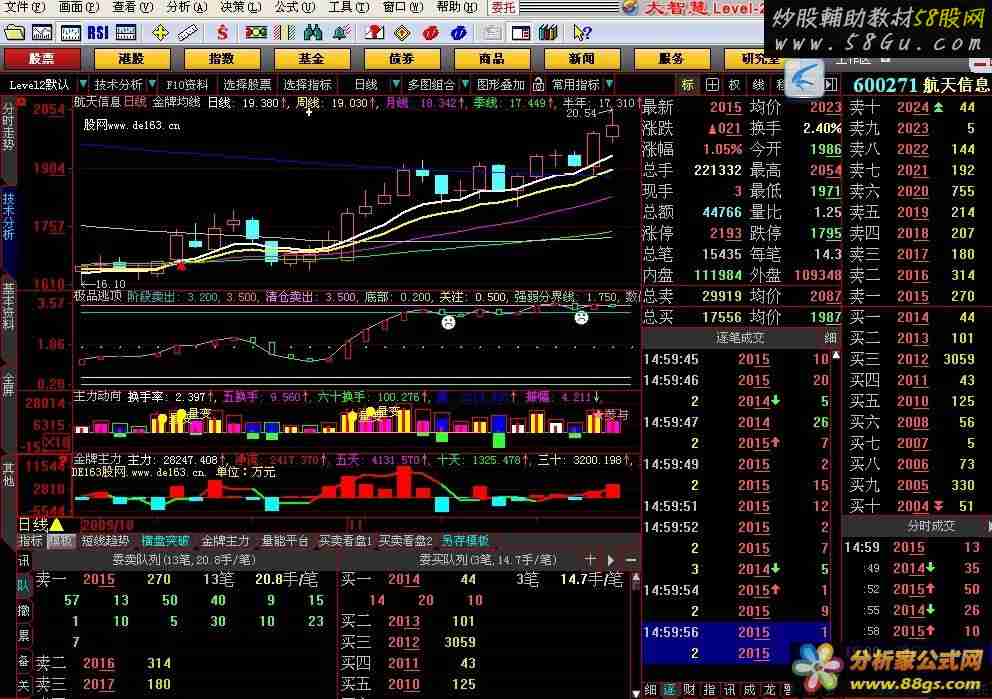
Task: Select the 指数 market button
Action: coord(221,58)
